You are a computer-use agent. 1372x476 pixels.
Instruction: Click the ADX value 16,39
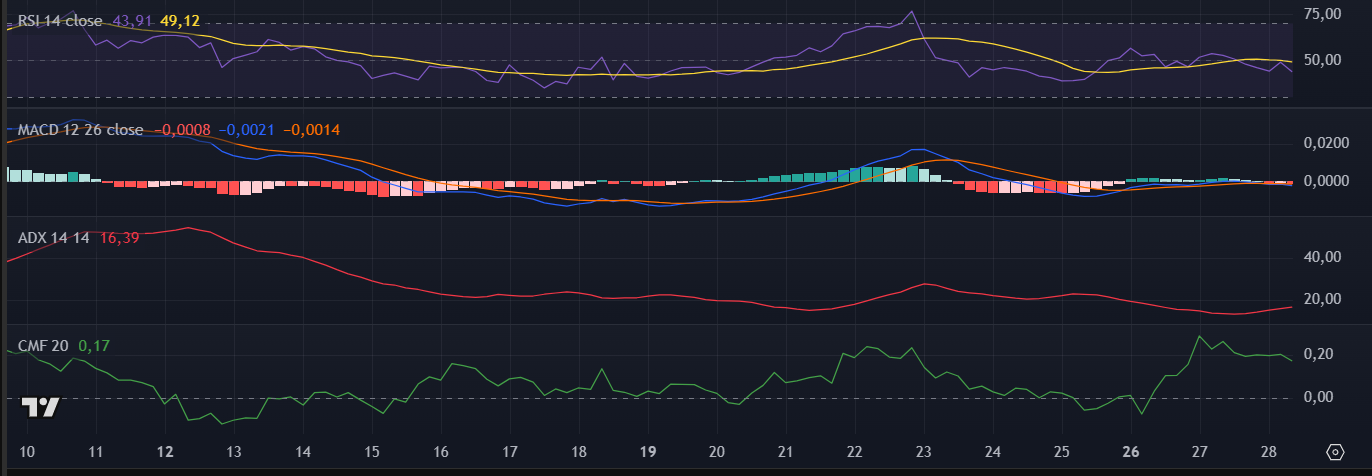tap(119, 238)
